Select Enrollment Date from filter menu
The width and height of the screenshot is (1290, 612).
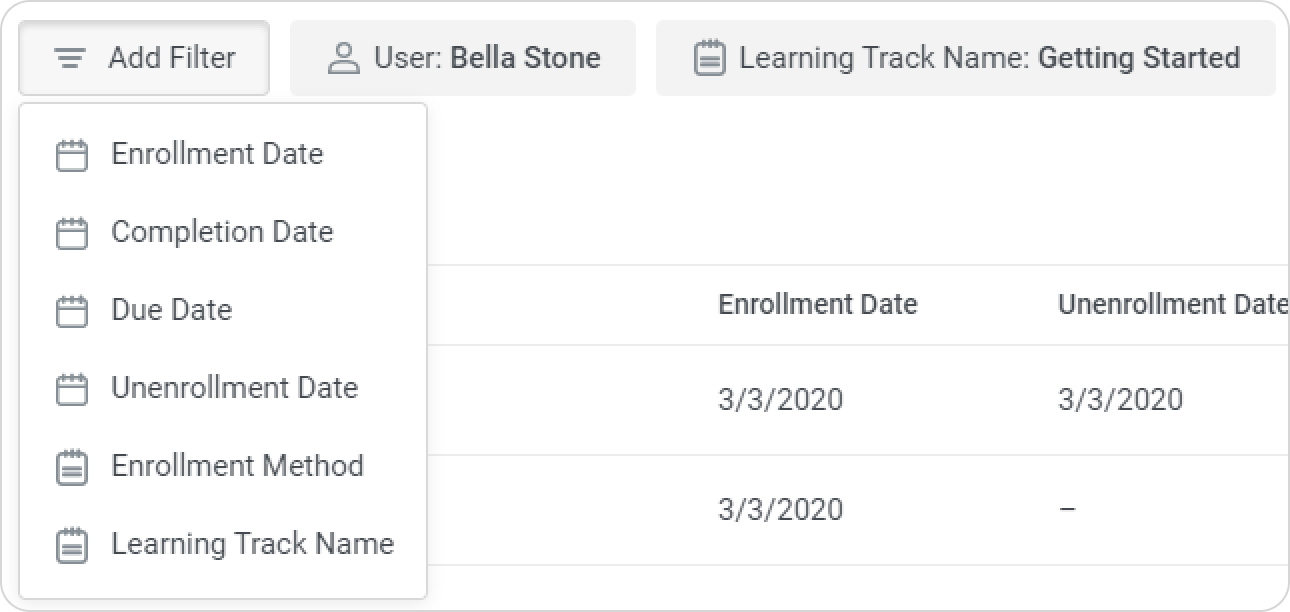217,155
